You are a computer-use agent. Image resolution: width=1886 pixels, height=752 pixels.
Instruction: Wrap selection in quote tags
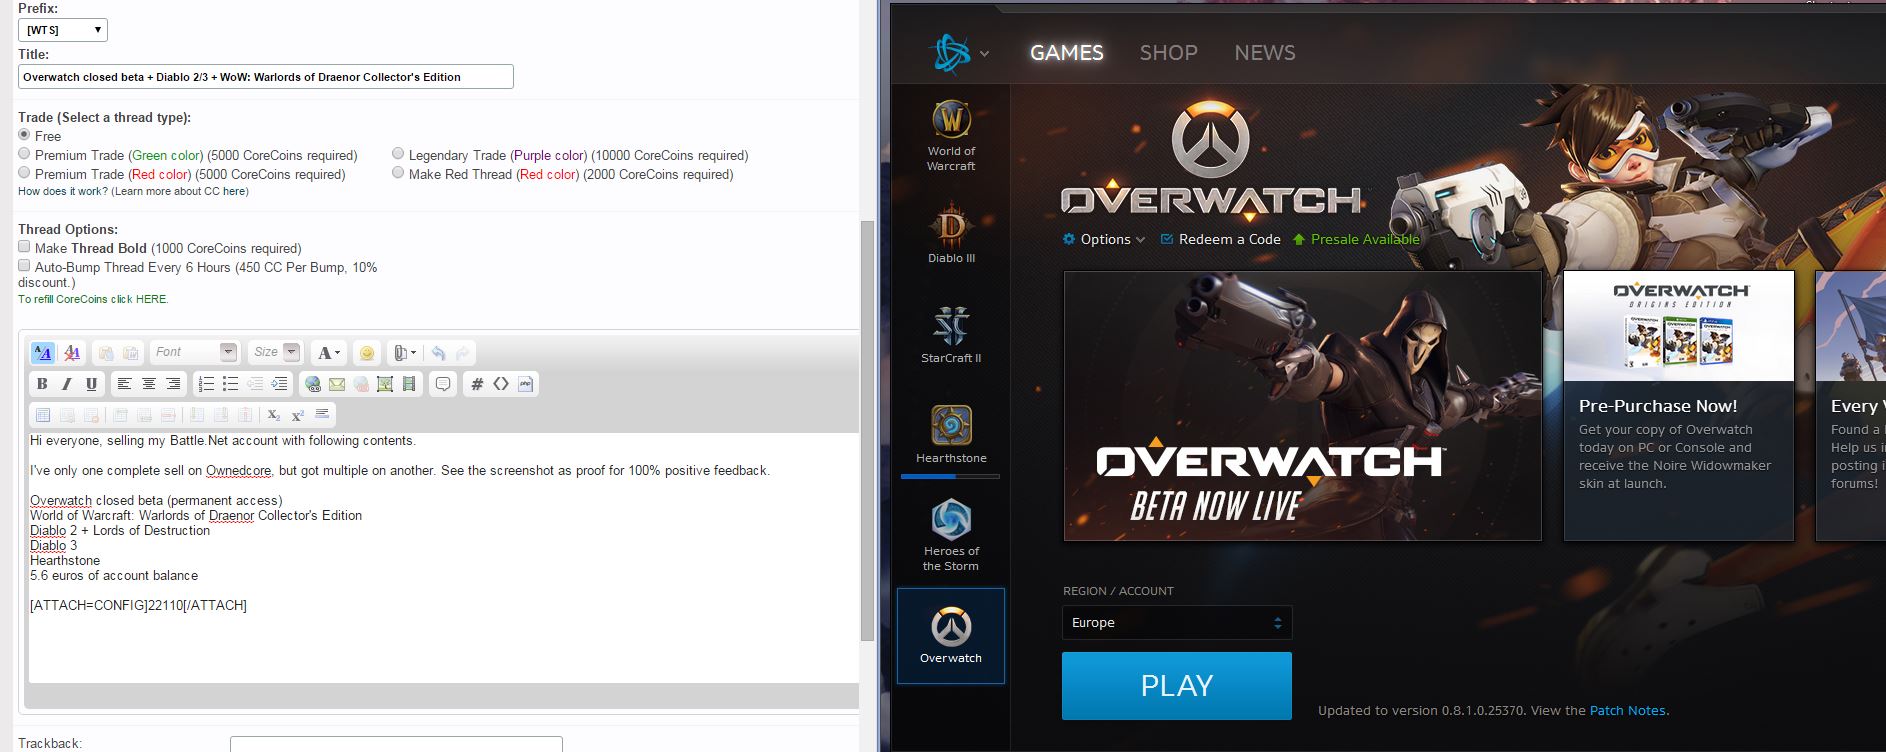443,383
